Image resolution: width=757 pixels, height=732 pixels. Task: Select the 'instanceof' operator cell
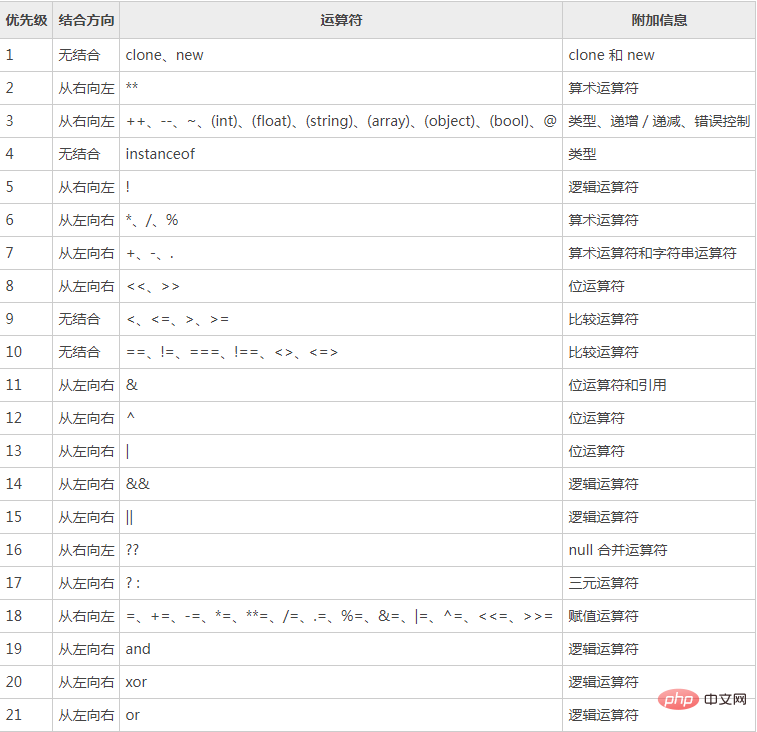341,154
